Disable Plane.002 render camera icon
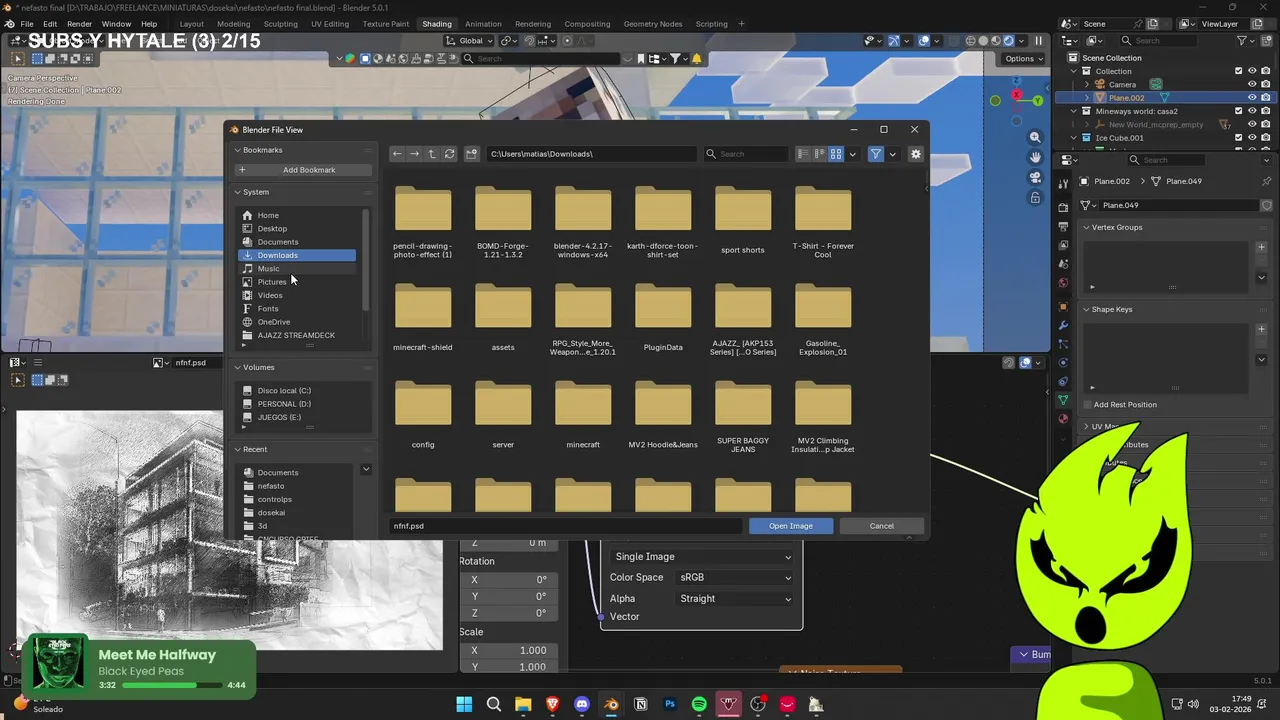 coord(1265,98)
